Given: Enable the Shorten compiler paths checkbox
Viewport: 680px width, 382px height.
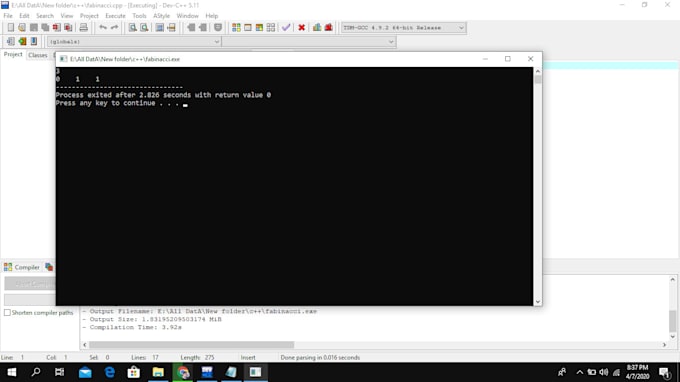Looking at the screenshot, I should click(7, 312).
